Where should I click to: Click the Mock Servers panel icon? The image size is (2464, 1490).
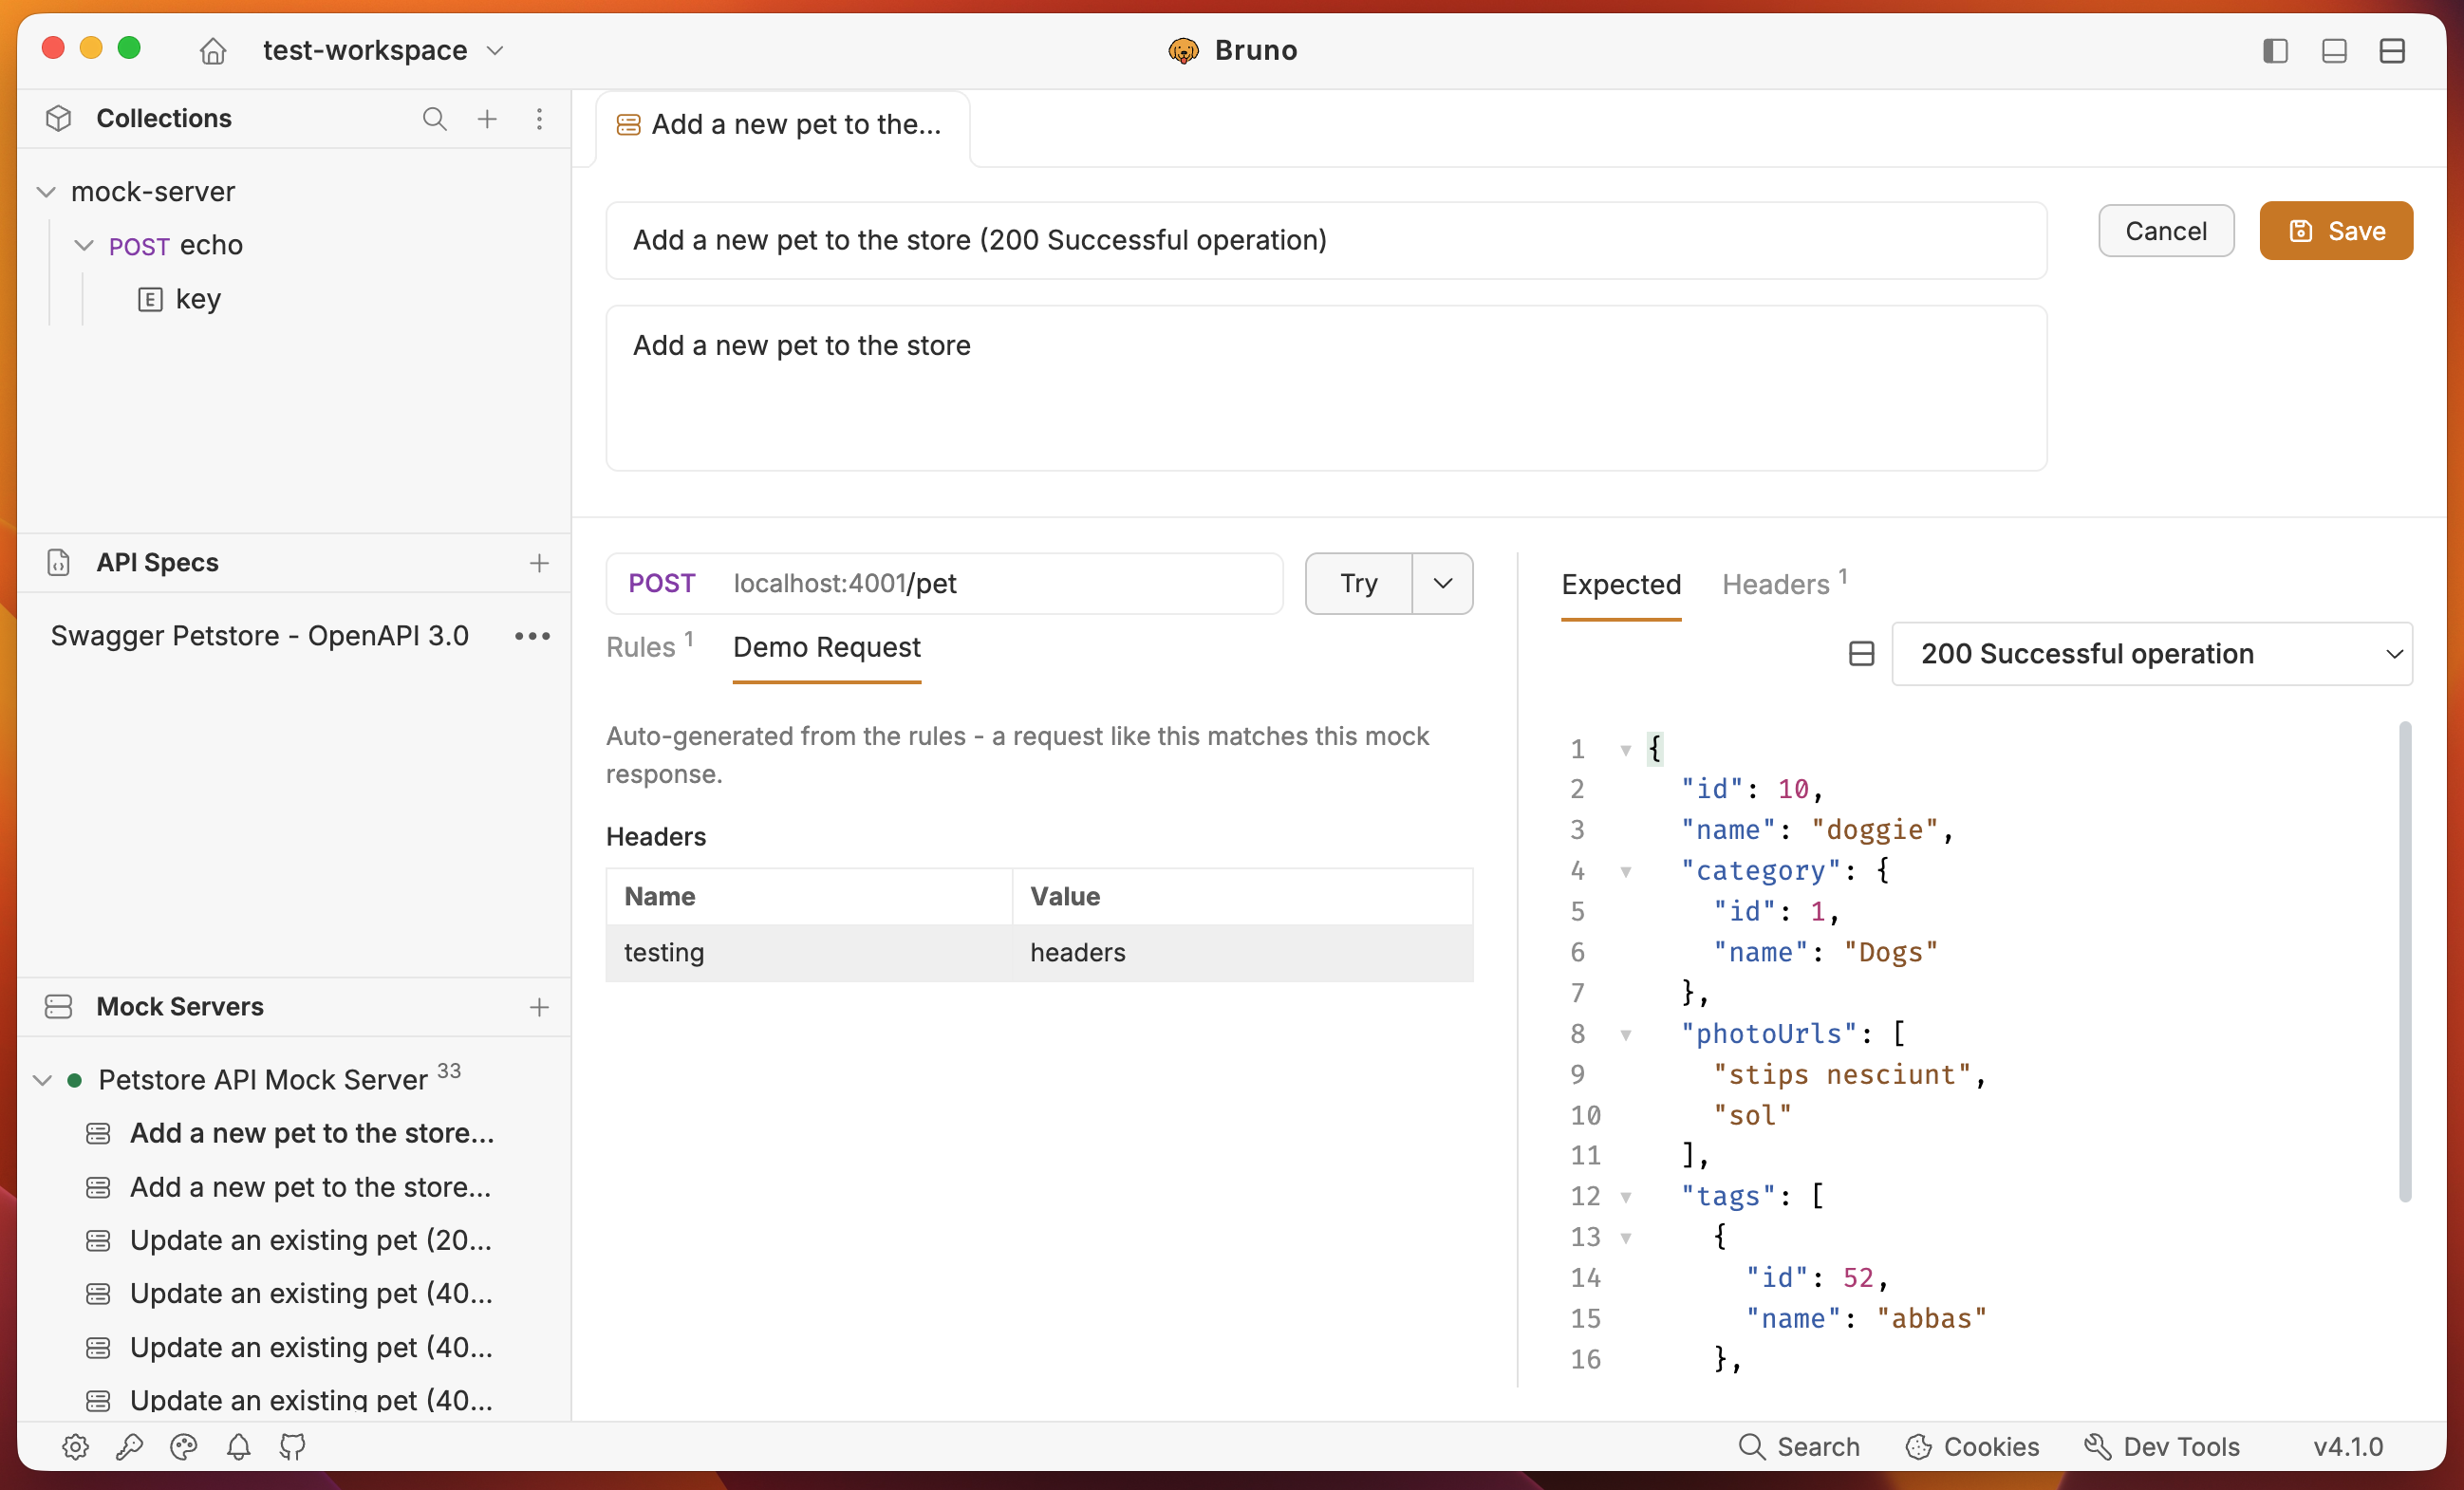[x=58, y=1007]
